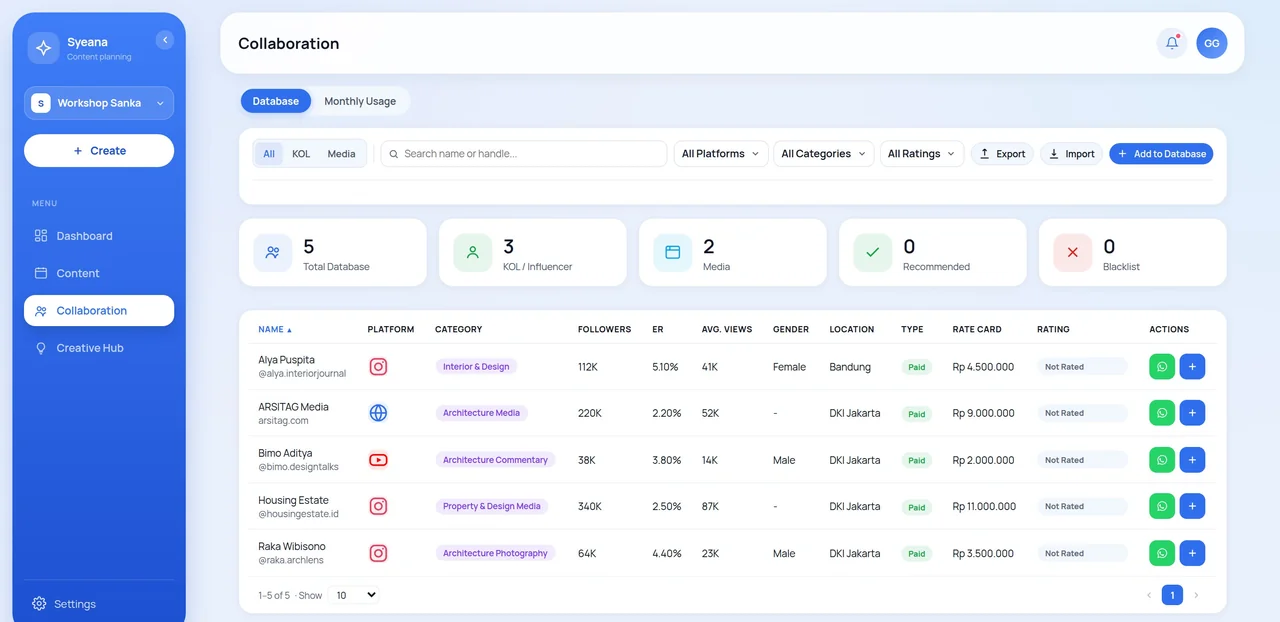The height and width of the screenshot is (622, 1280).
Task: Open the rows-per-page Show 10 dropdown
Action: 355,595
